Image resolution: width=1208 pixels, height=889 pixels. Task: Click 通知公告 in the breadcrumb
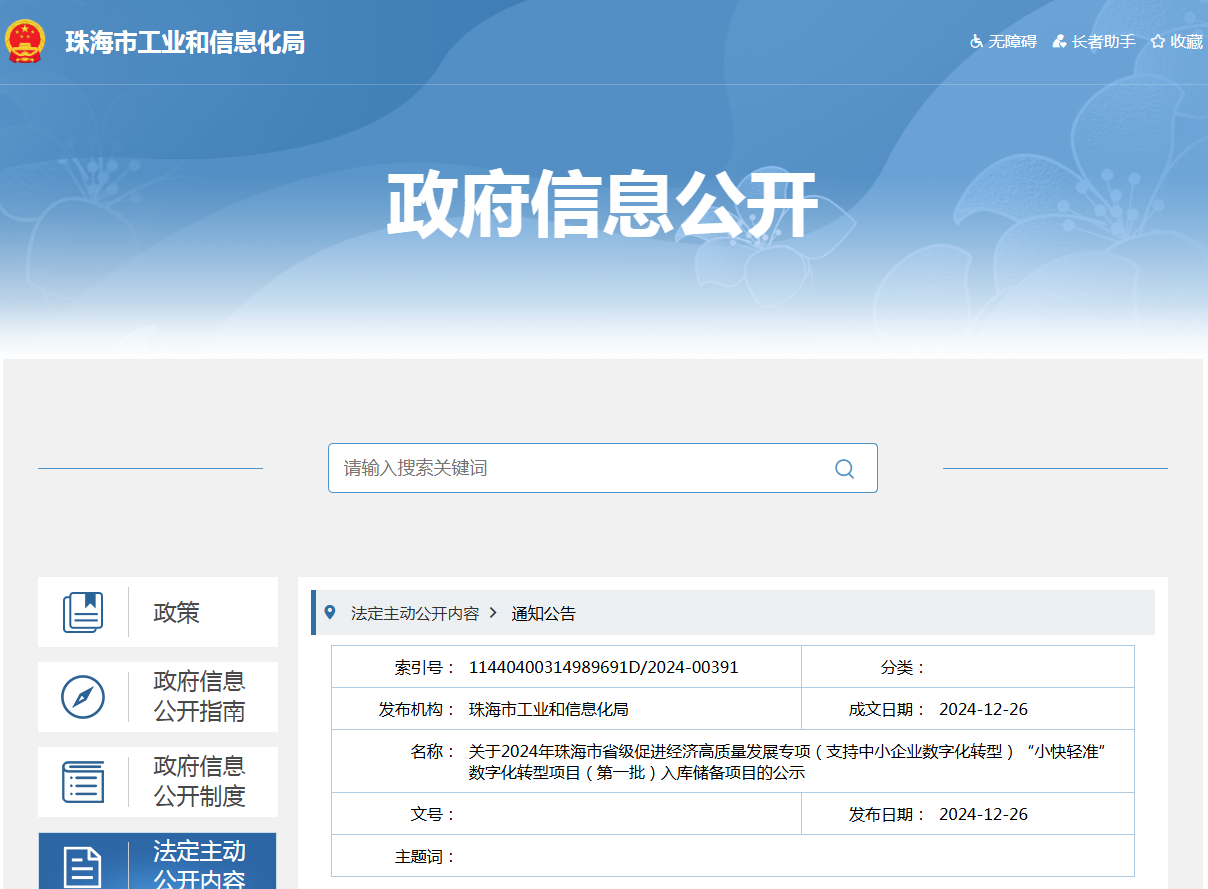tap(544, 613)
